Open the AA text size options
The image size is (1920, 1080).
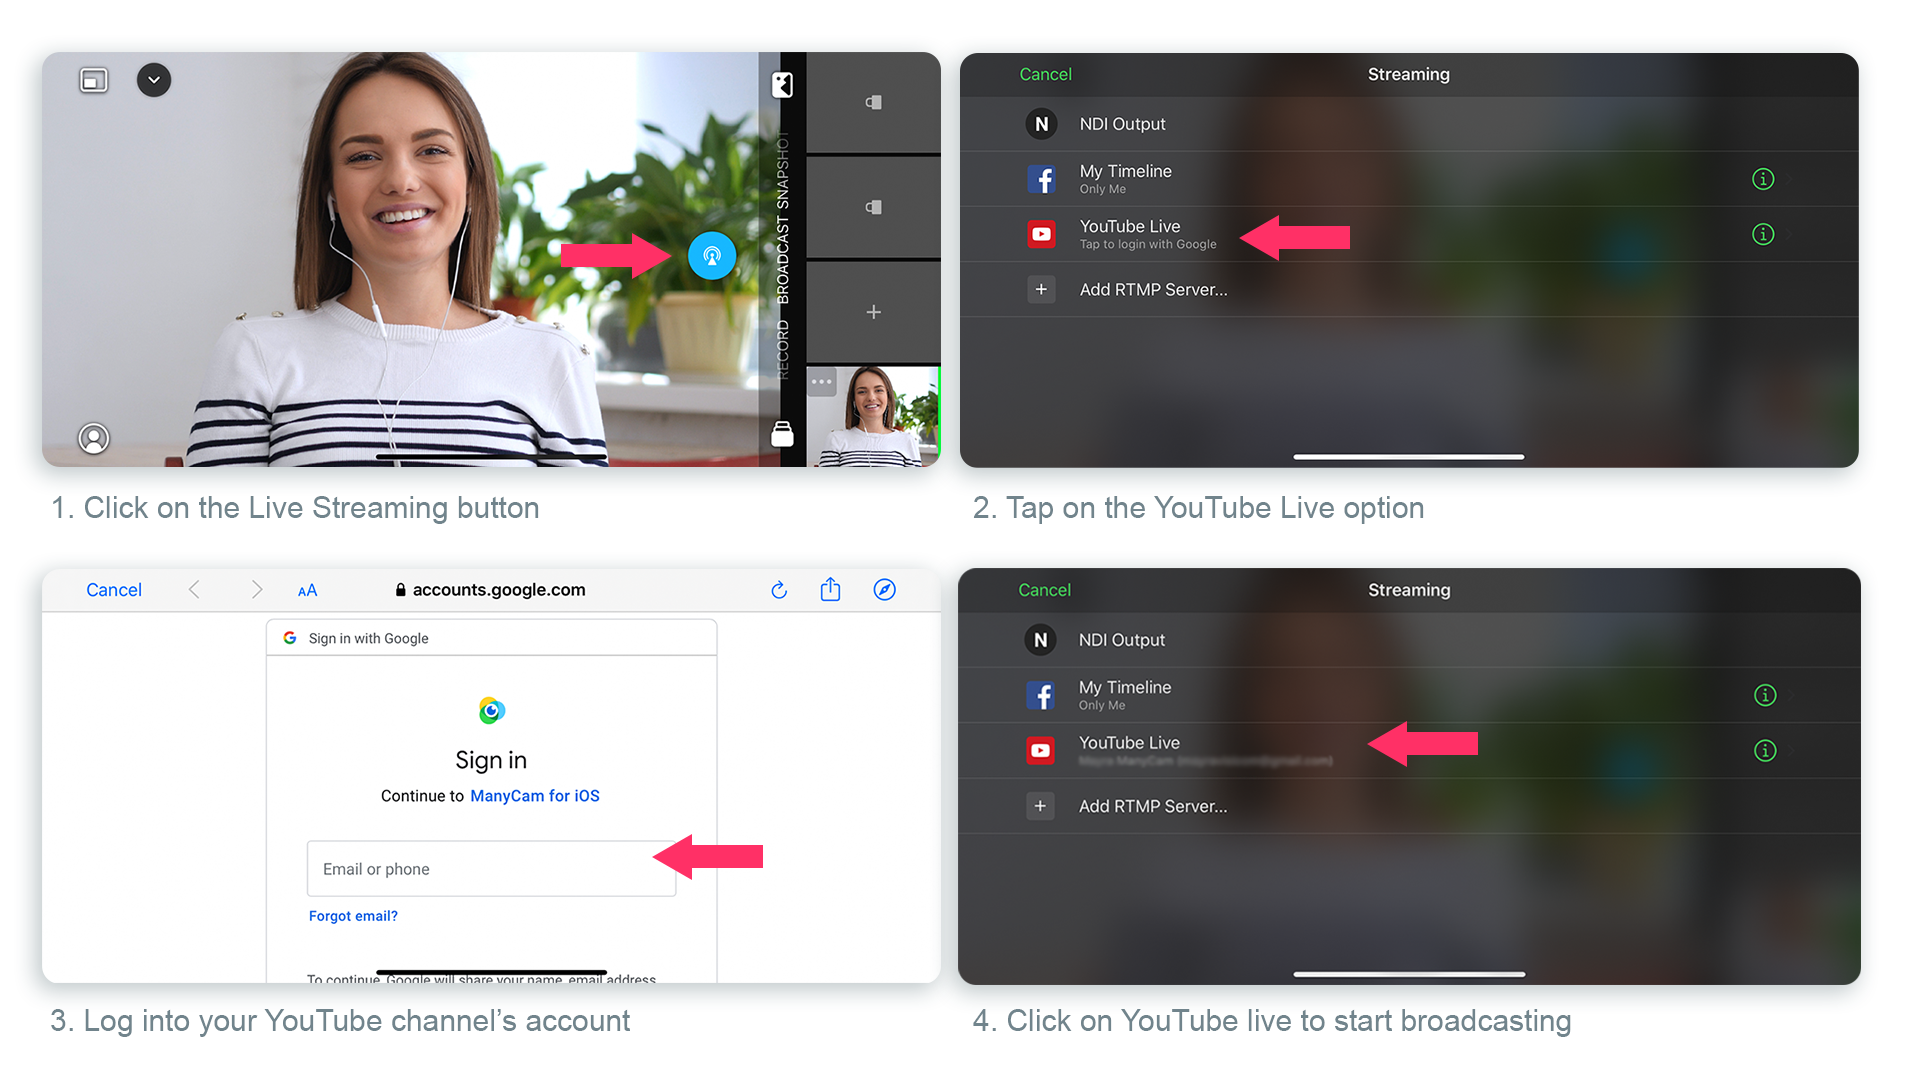coord(307,591)
